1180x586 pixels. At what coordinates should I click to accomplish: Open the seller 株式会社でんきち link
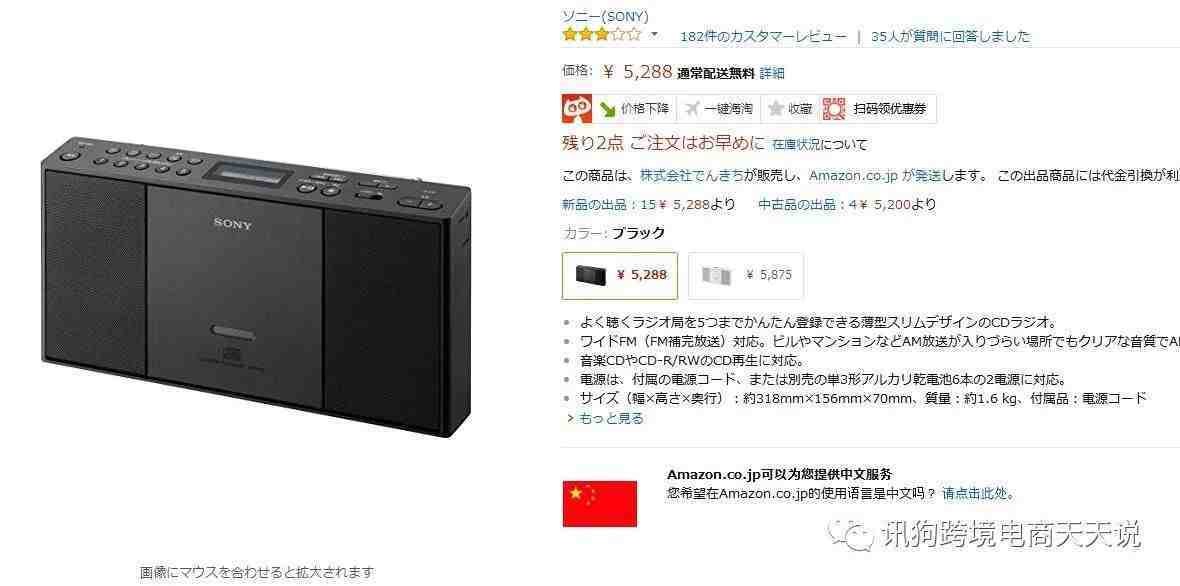692,175
